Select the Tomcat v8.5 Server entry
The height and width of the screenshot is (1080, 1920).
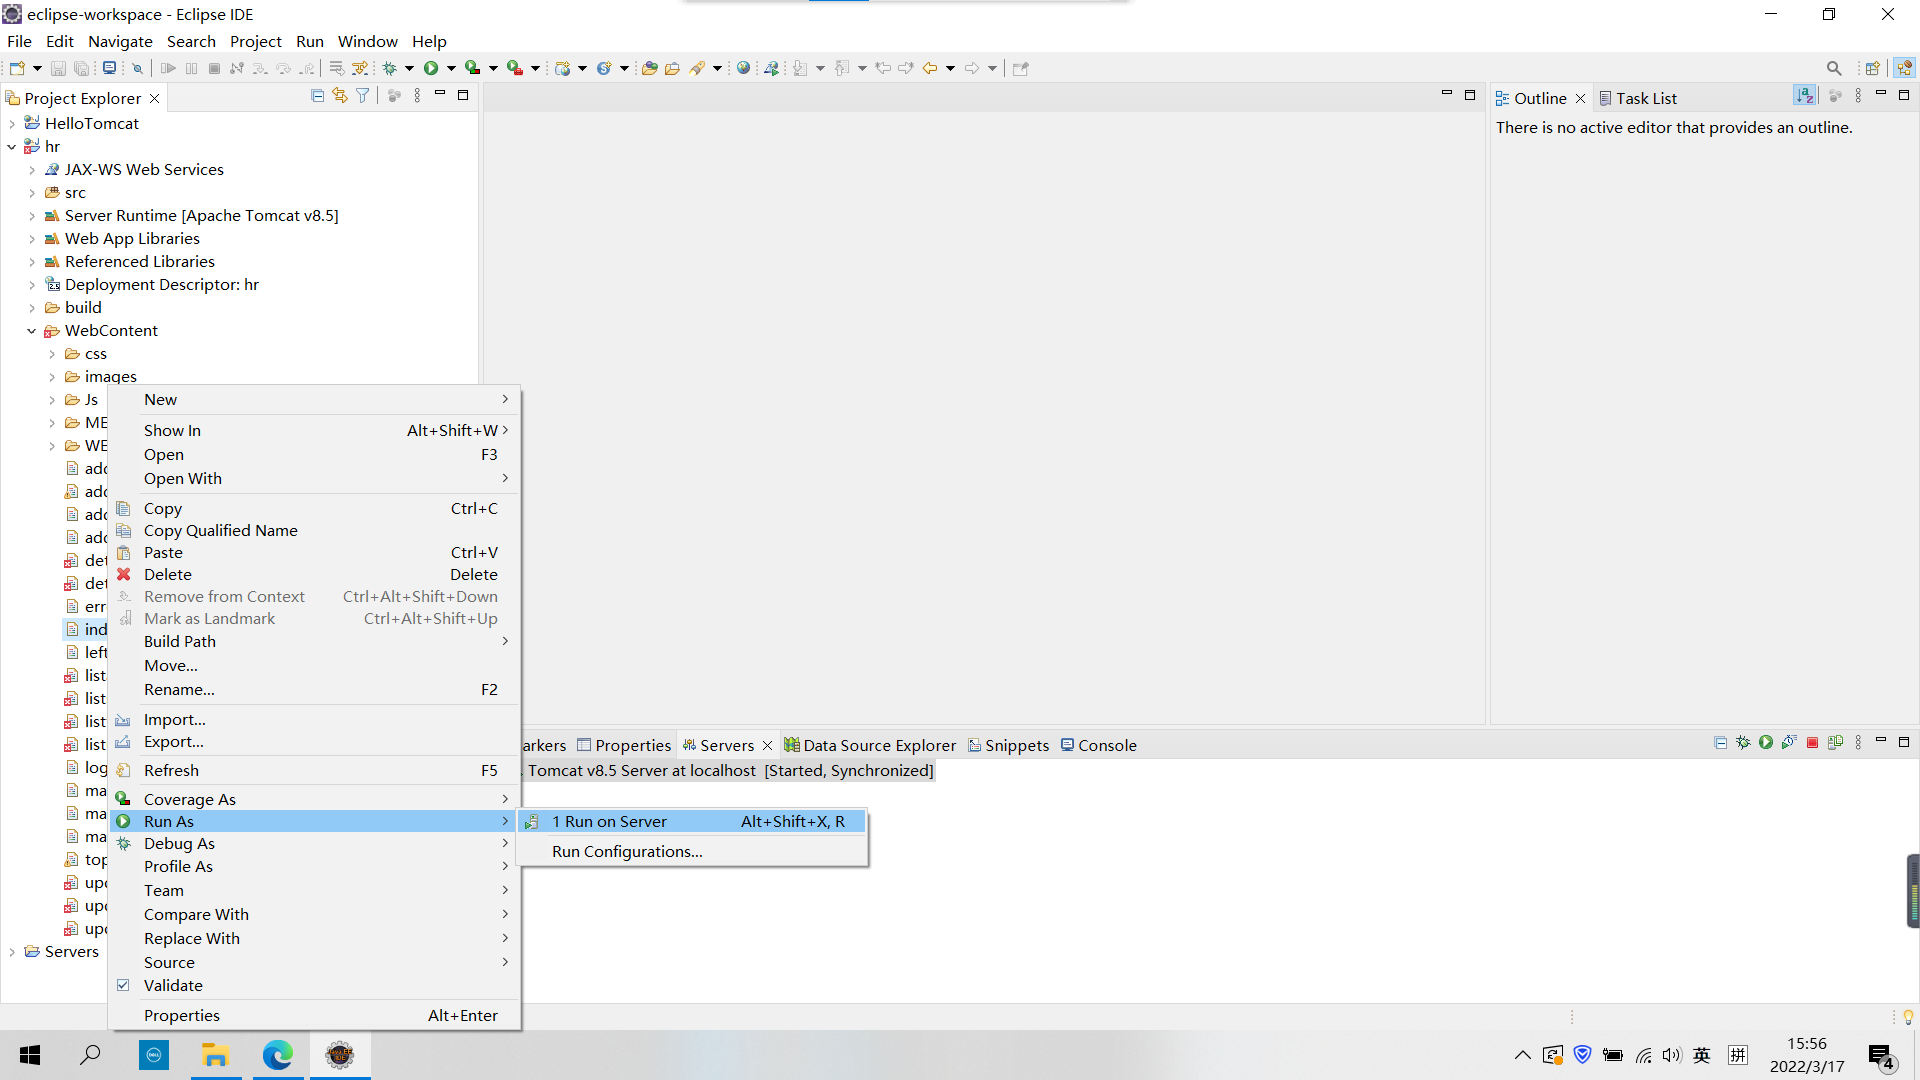[730, 770]
